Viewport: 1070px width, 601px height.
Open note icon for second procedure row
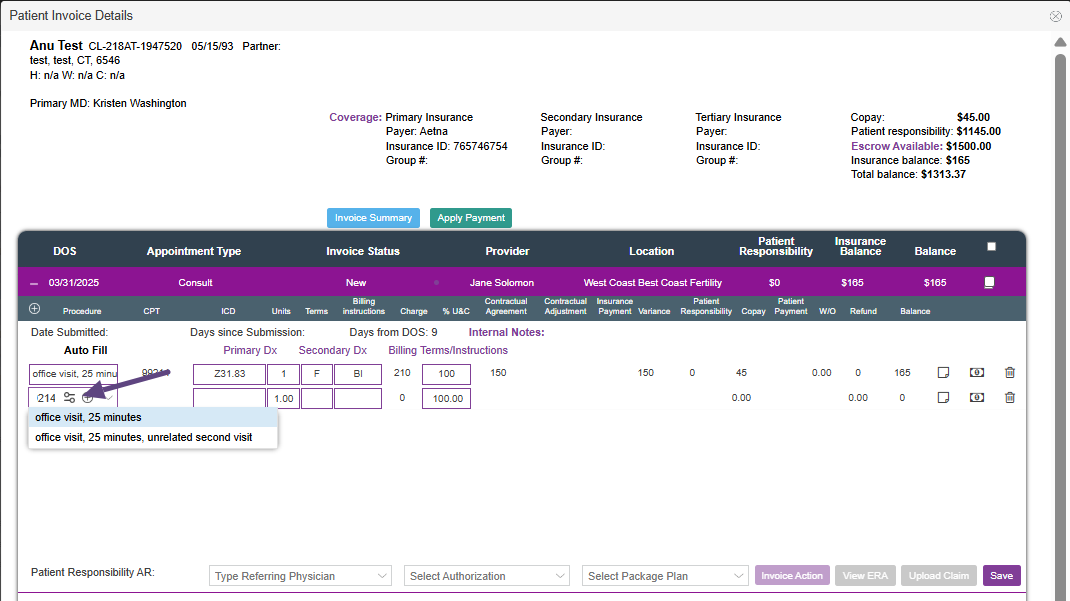(942, 398)
